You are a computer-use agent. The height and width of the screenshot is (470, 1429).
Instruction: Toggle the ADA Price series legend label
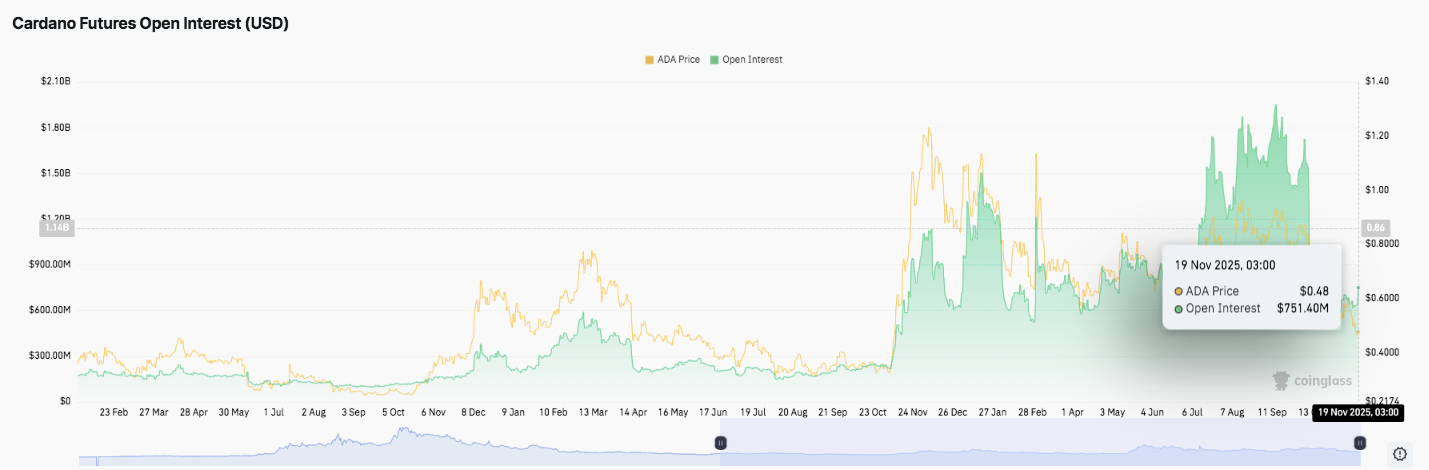tap(680, 60)
